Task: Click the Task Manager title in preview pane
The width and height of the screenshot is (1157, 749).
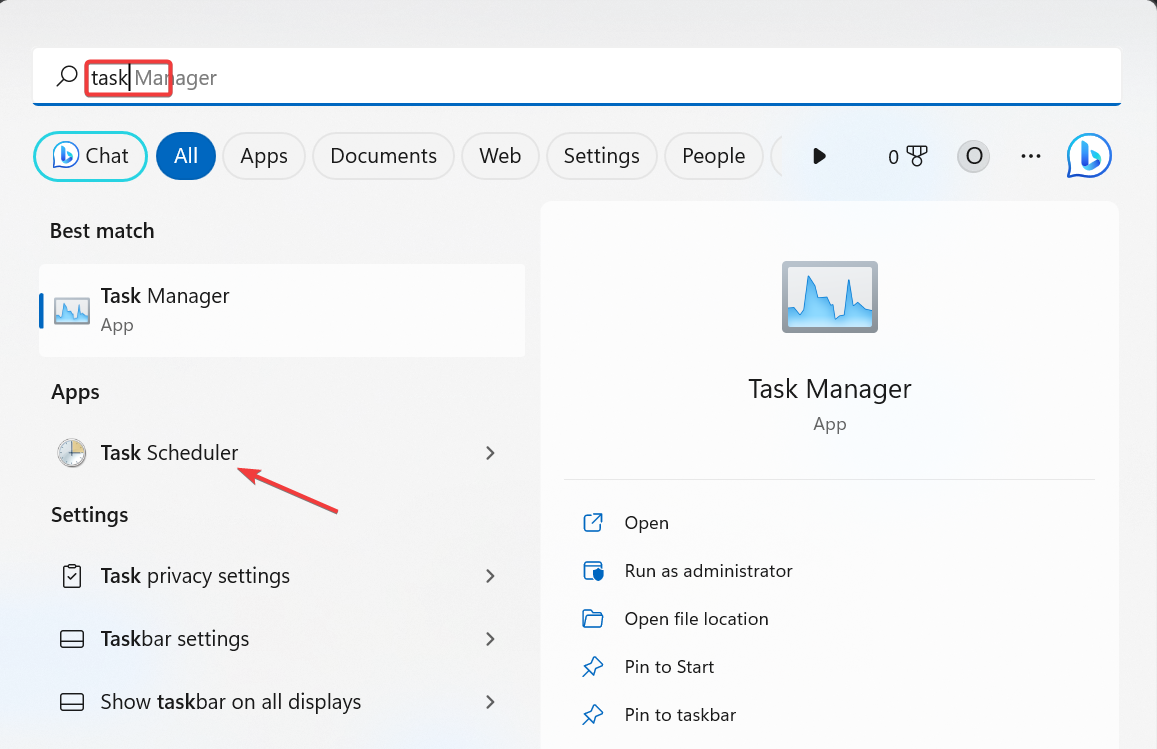Action: (x=829, y=389)
